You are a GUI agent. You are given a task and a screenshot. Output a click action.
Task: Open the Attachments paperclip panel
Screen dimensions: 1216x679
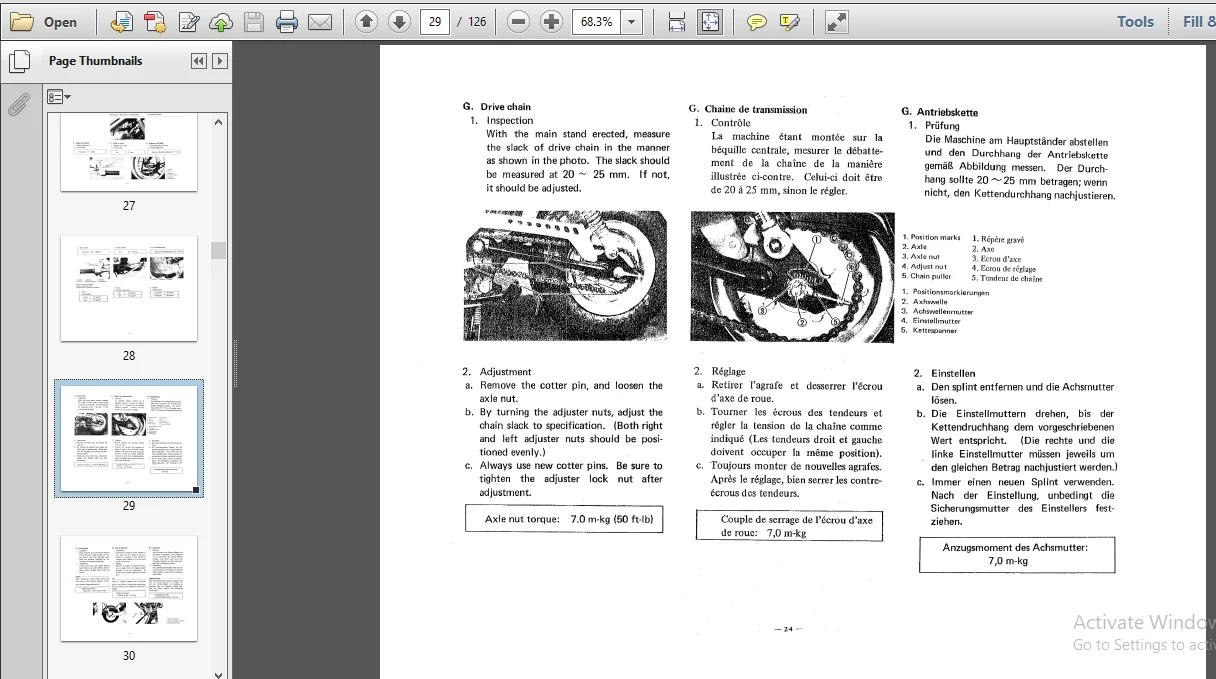(18, 104)
